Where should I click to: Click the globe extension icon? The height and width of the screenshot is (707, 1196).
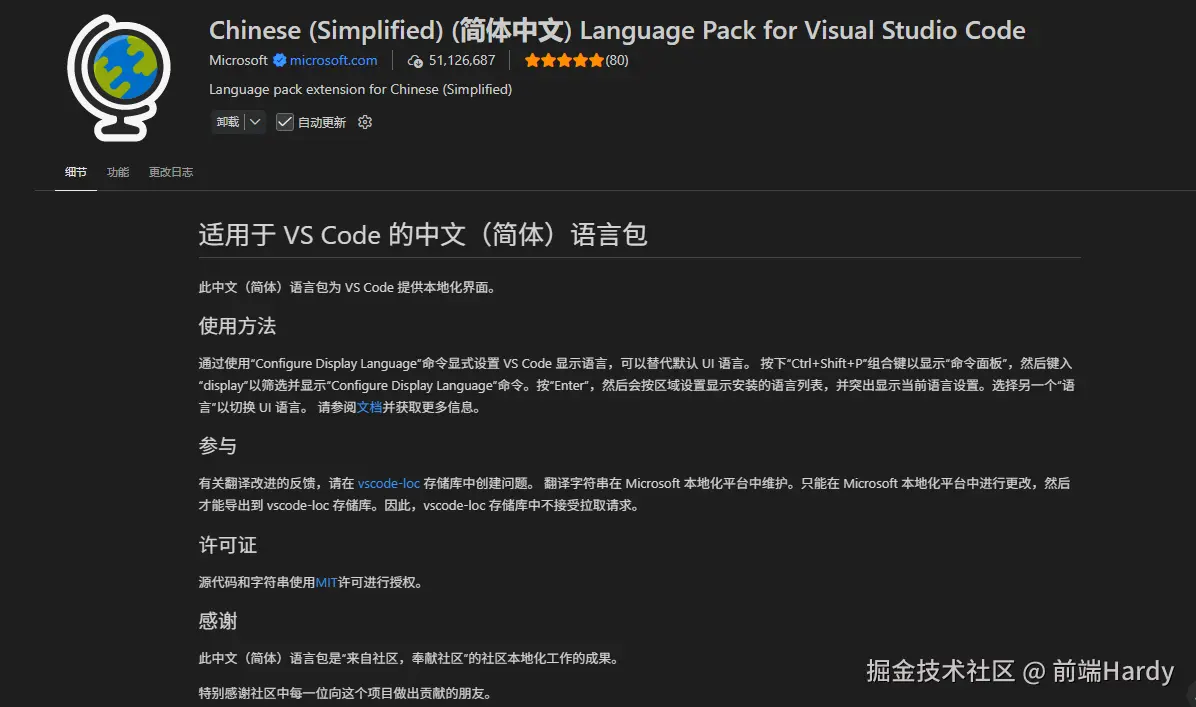click(119, 78)
